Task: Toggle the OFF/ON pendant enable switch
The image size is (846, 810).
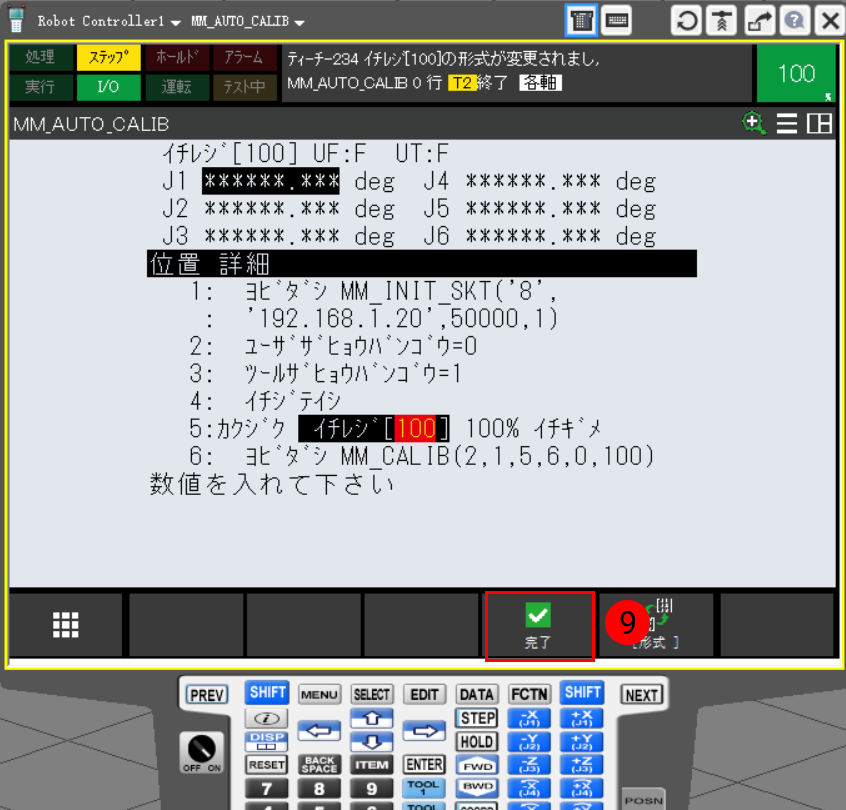Action: point(202,752)
